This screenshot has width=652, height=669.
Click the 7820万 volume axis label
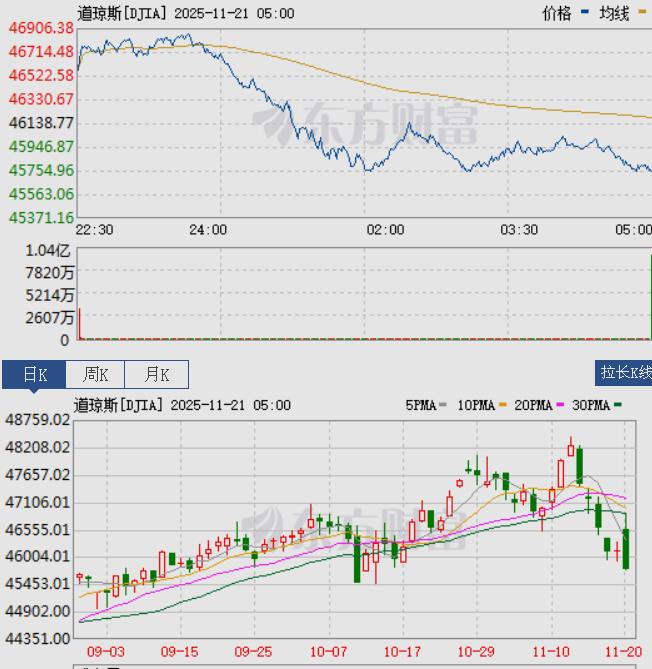coord(49,273)
